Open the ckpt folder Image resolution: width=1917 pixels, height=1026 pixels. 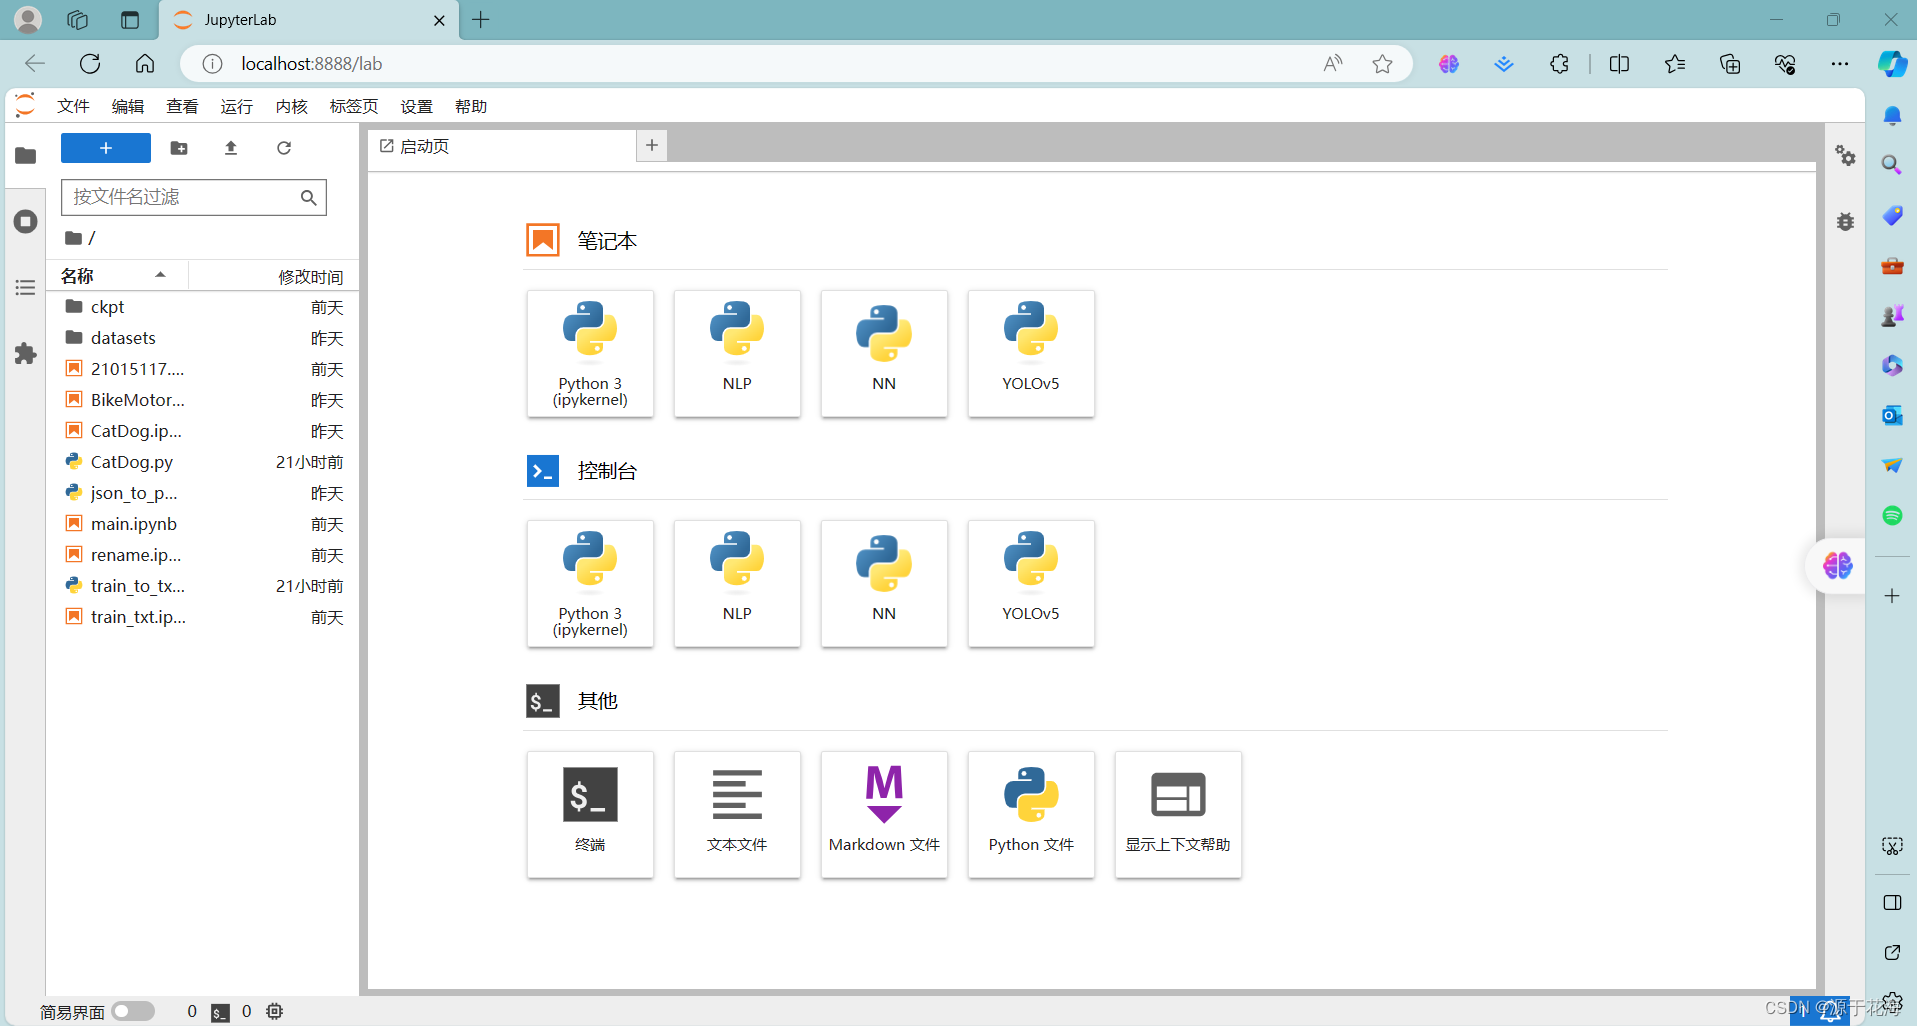(204, 307)
